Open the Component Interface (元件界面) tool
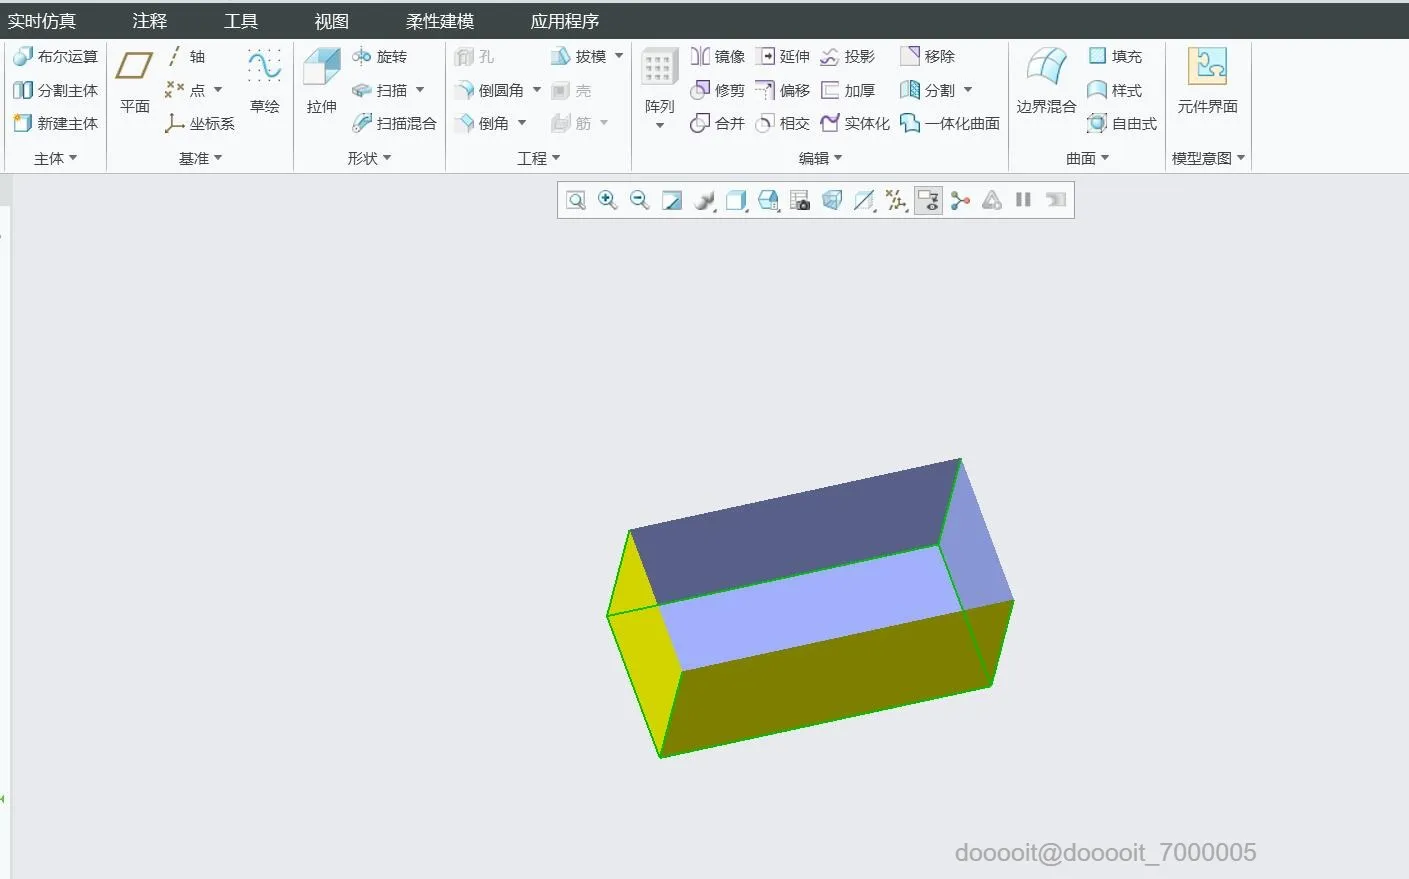Viewport: 1409px width, 879px height. 1208,81
